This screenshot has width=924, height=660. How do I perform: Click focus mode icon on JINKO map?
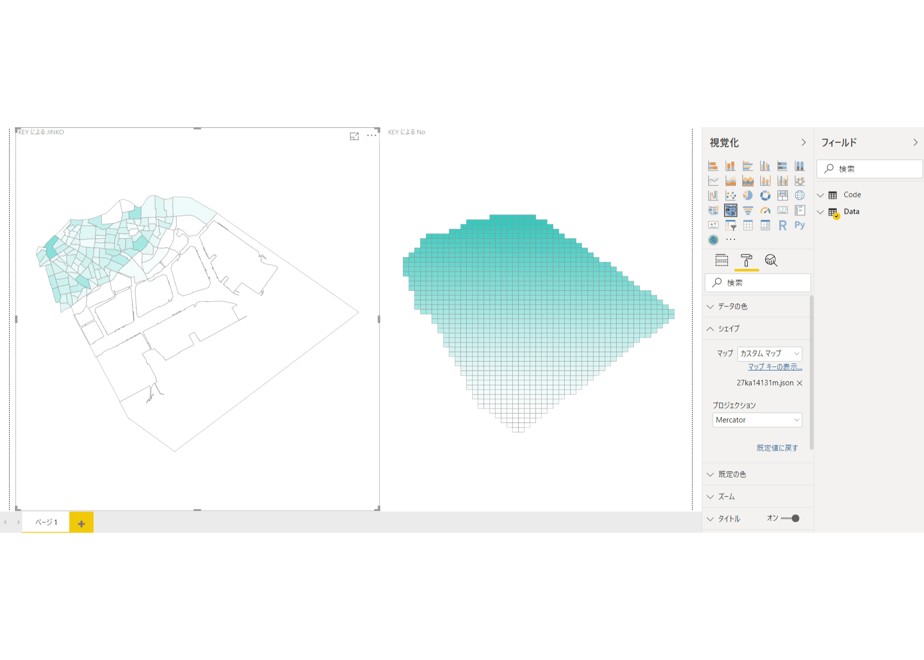[354, 136]
